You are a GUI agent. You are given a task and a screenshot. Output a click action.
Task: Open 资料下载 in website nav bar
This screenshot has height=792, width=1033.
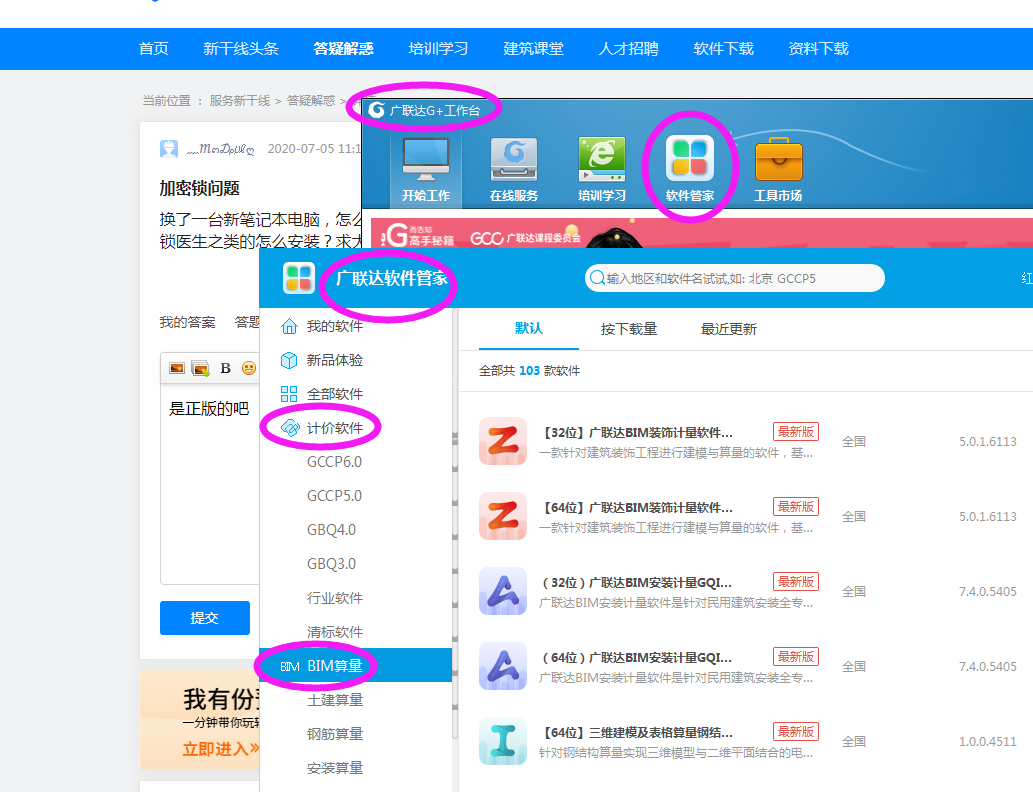click(x=818, y=49)
